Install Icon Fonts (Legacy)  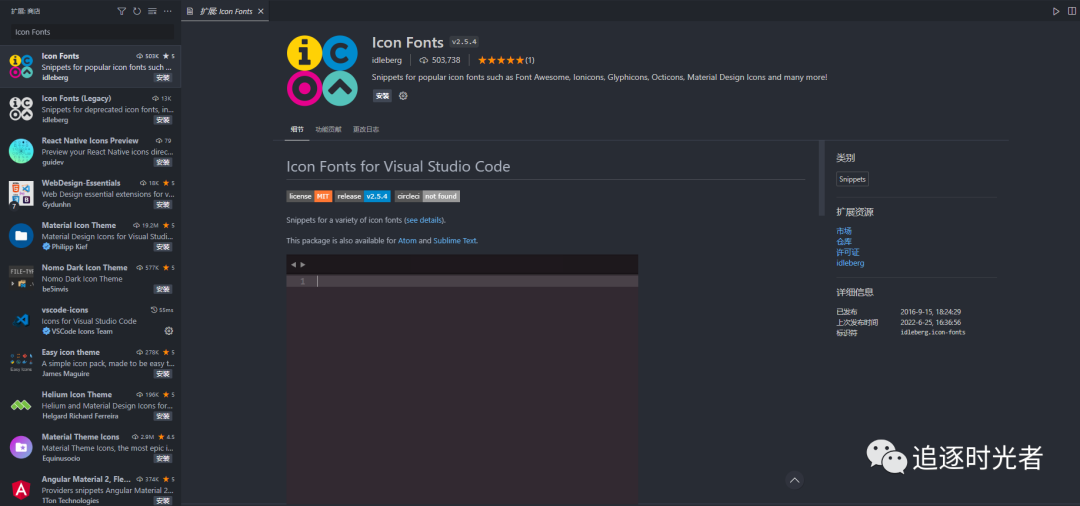[163, 120]
